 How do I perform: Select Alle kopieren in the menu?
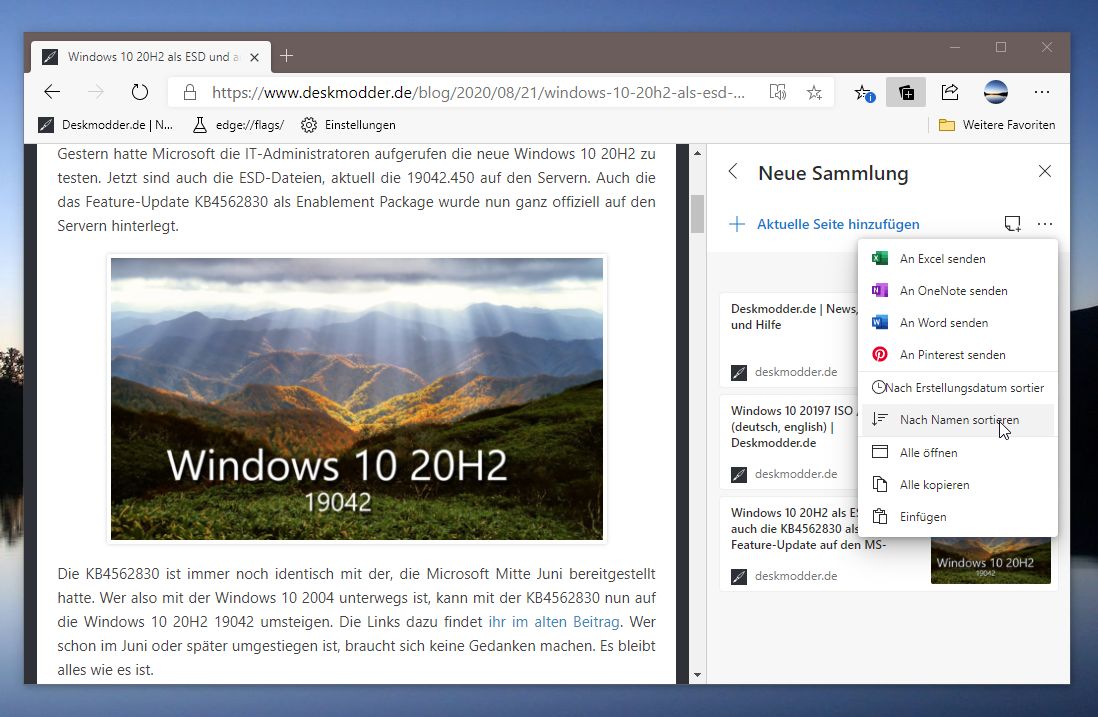[958, 485]
